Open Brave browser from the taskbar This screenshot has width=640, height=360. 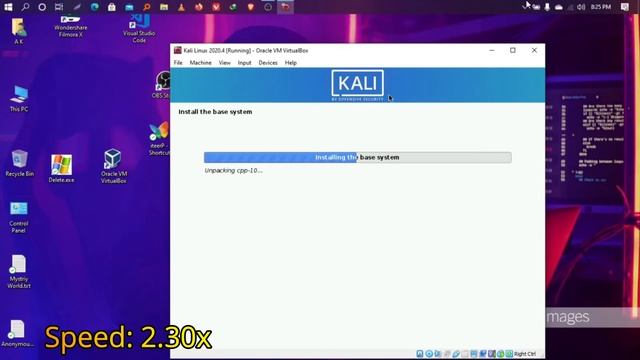251,7
